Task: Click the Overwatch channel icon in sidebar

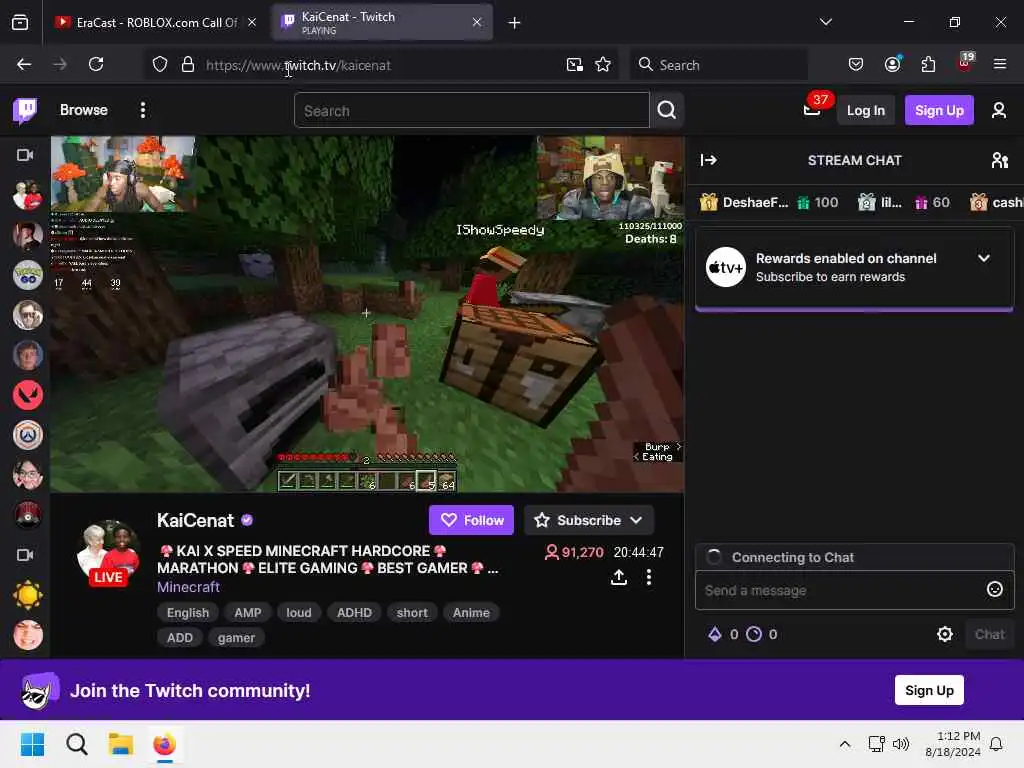Action: [28, 435]
